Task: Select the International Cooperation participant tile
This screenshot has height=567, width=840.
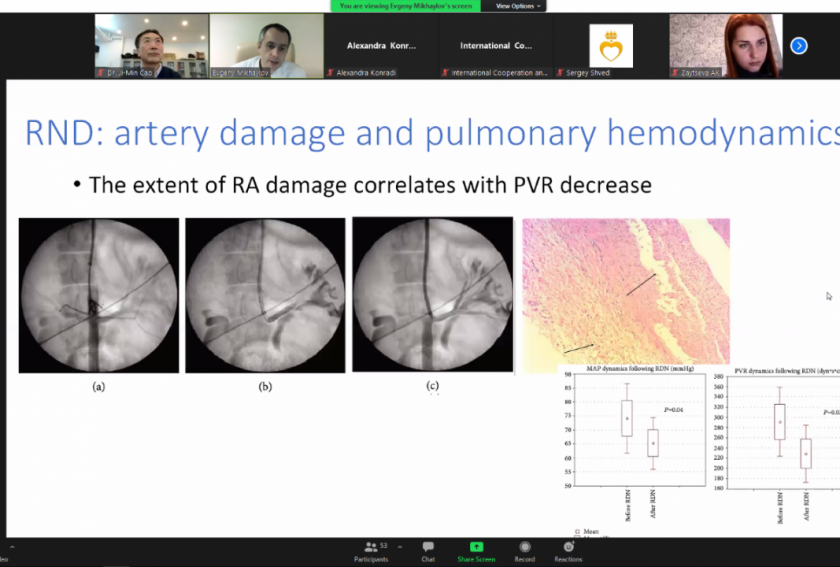Action: click(495, 45)
